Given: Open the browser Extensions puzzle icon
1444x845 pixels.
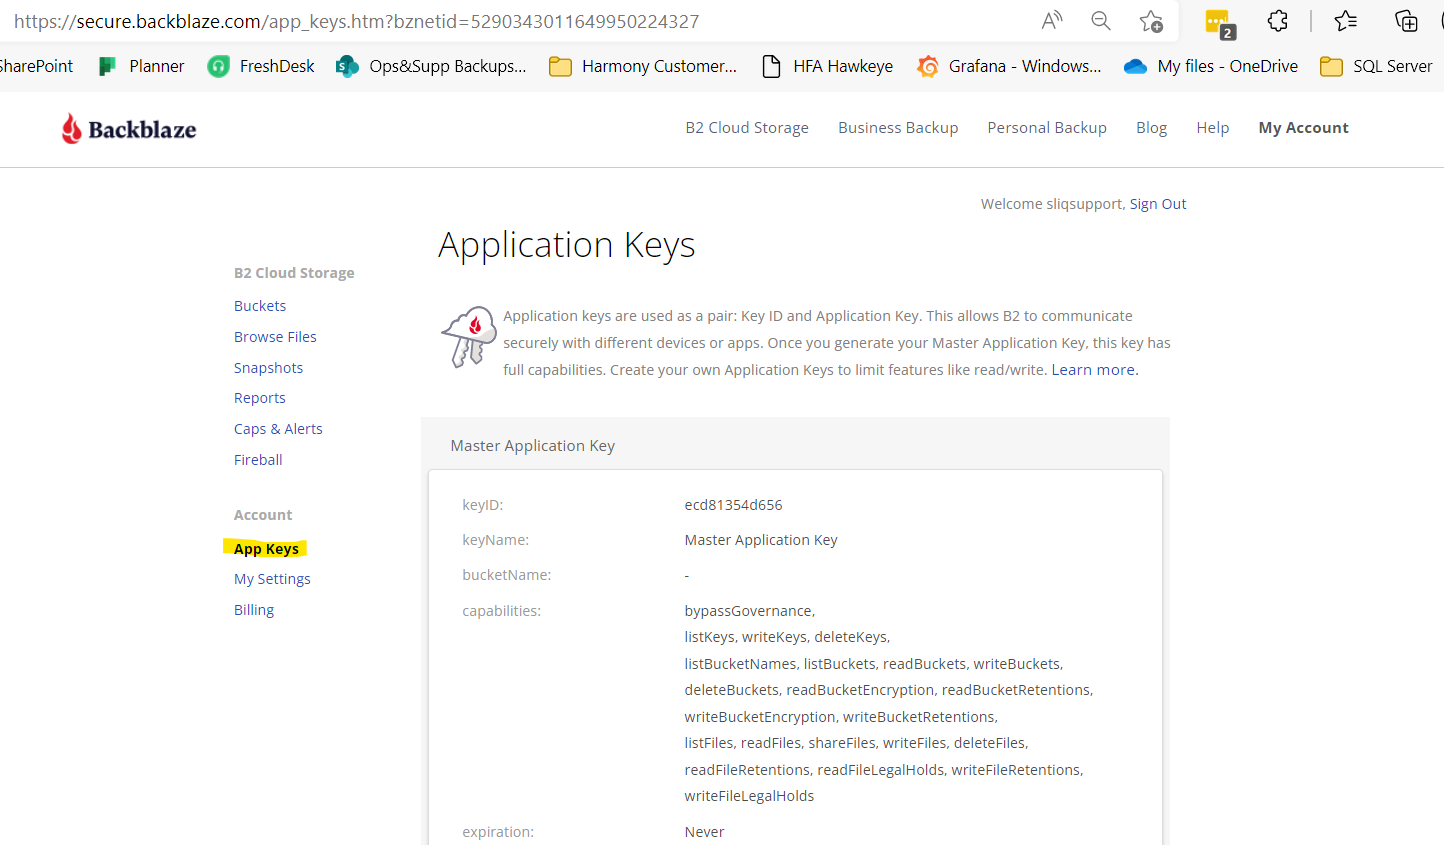Looking at the screenshot, I should (1278, 20).
